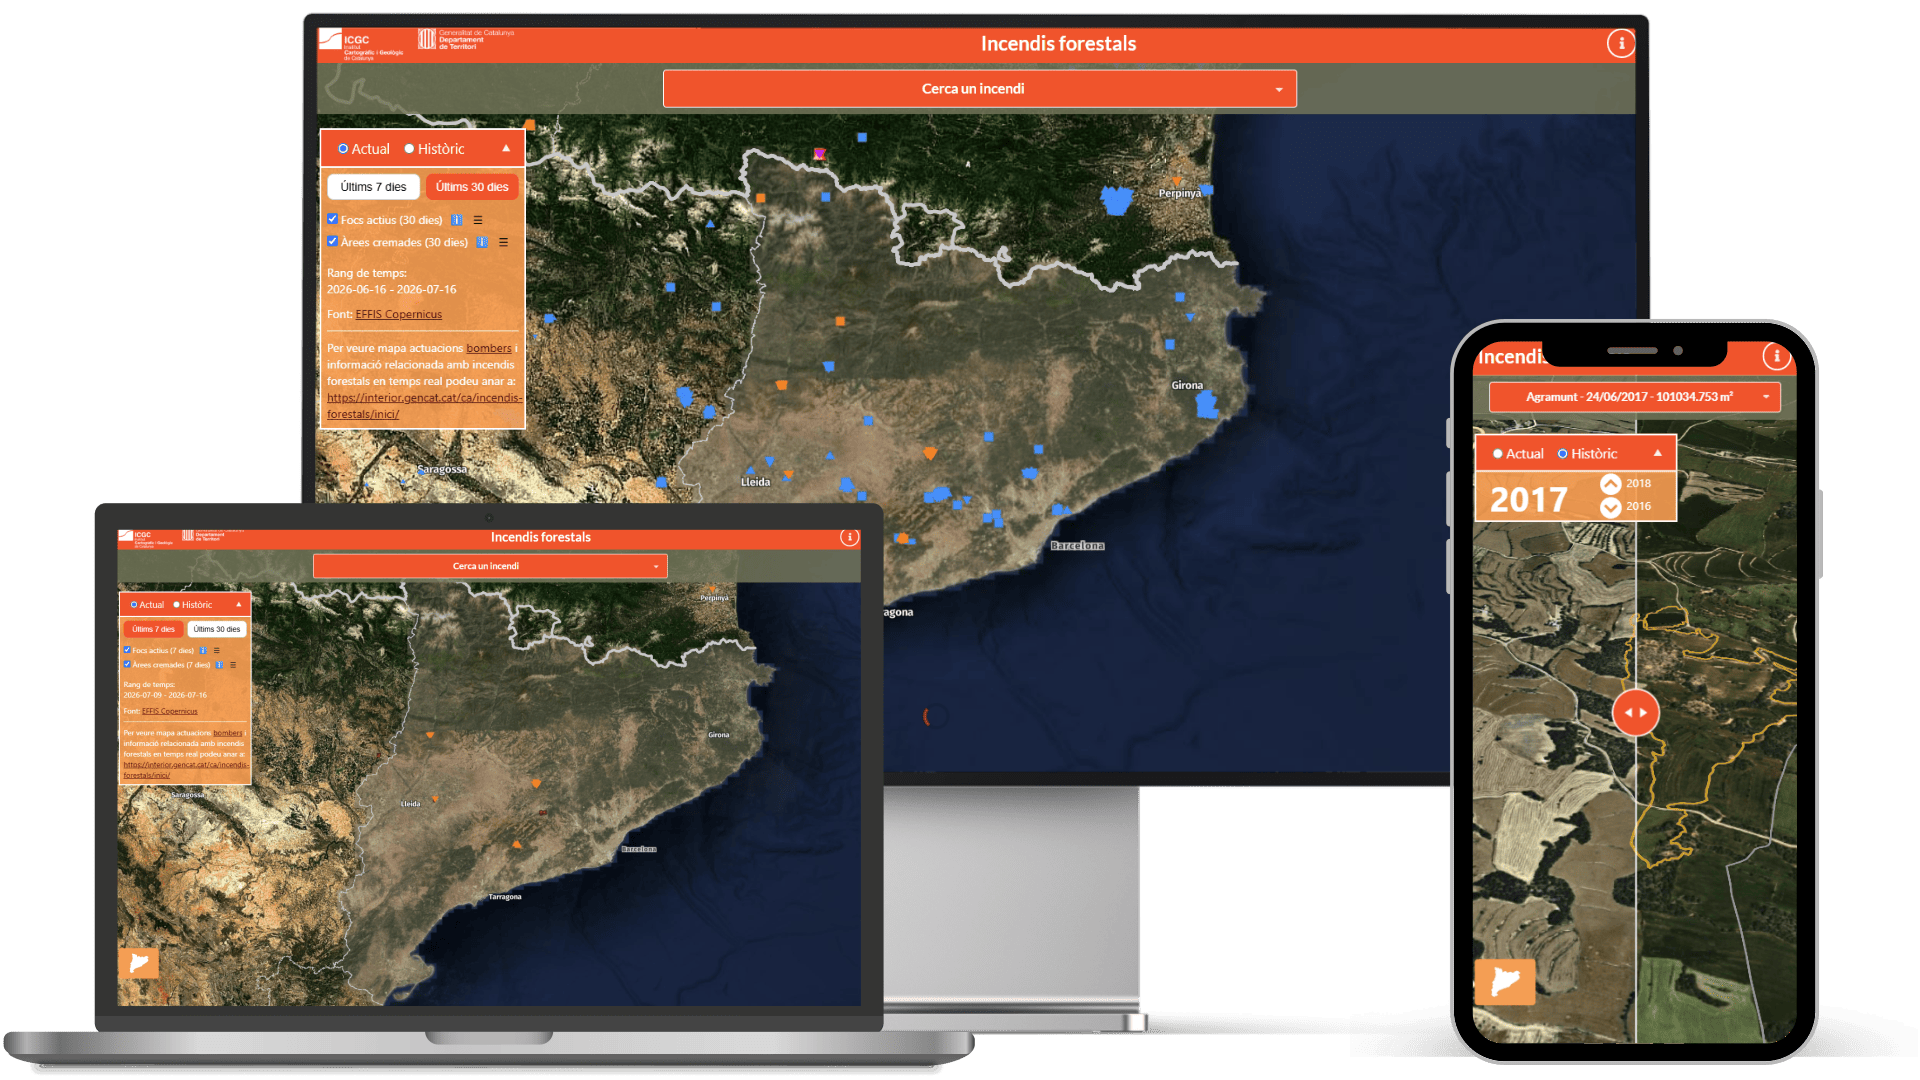
Task: Click the Catalonia extent button on the laptop map
Action: tap(139, 963)
